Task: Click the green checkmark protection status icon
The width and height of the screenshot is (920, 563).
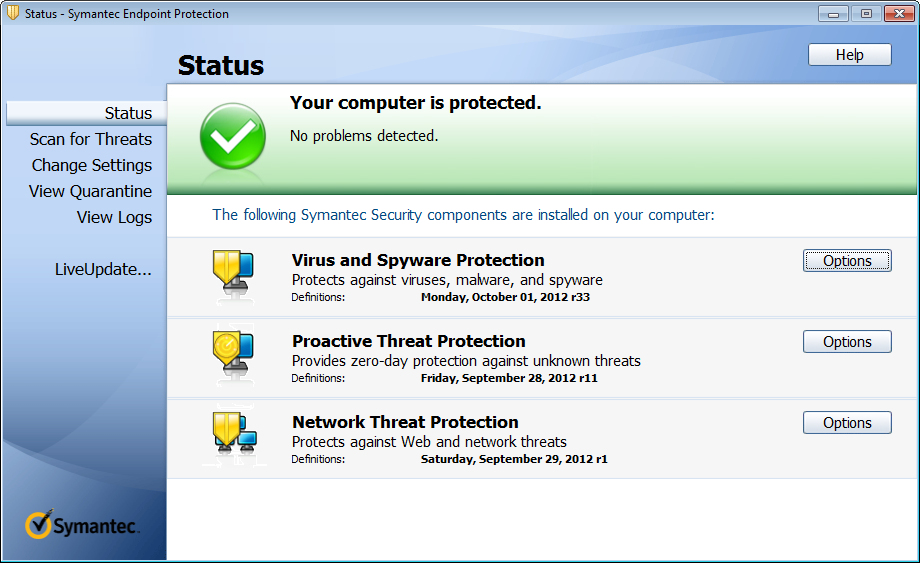Action: point(232,136)
